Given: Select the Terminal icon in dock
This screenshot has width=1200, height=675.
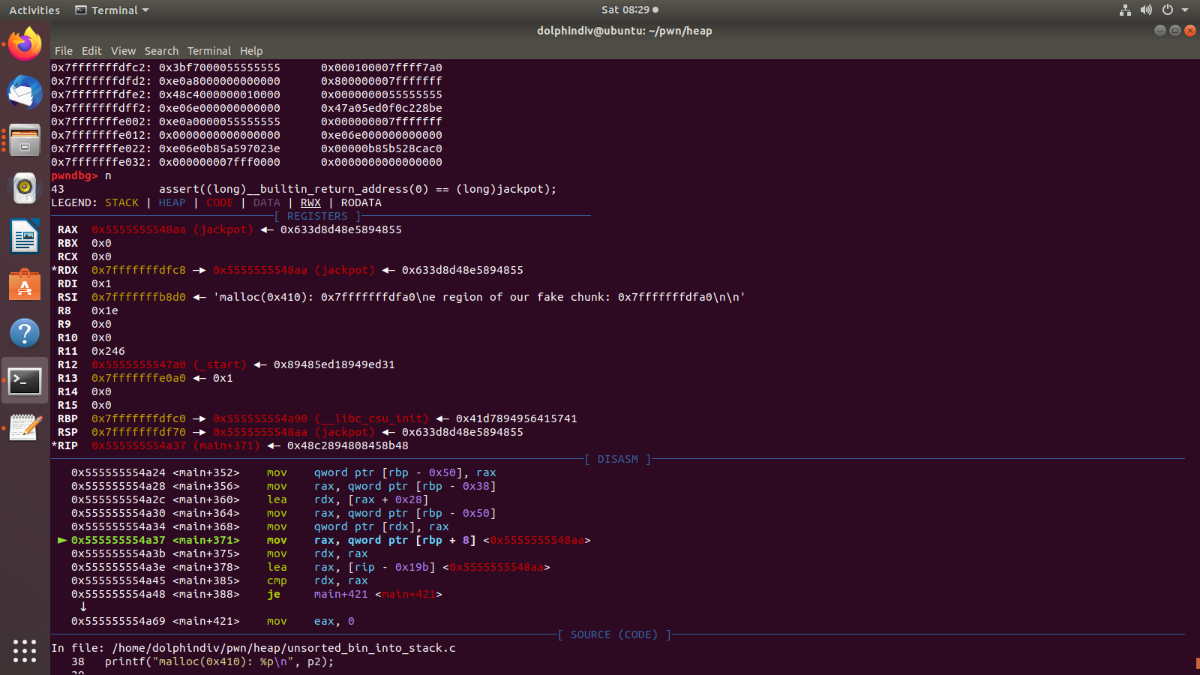Looking at the screenshot, I should (x=25, y=380).
